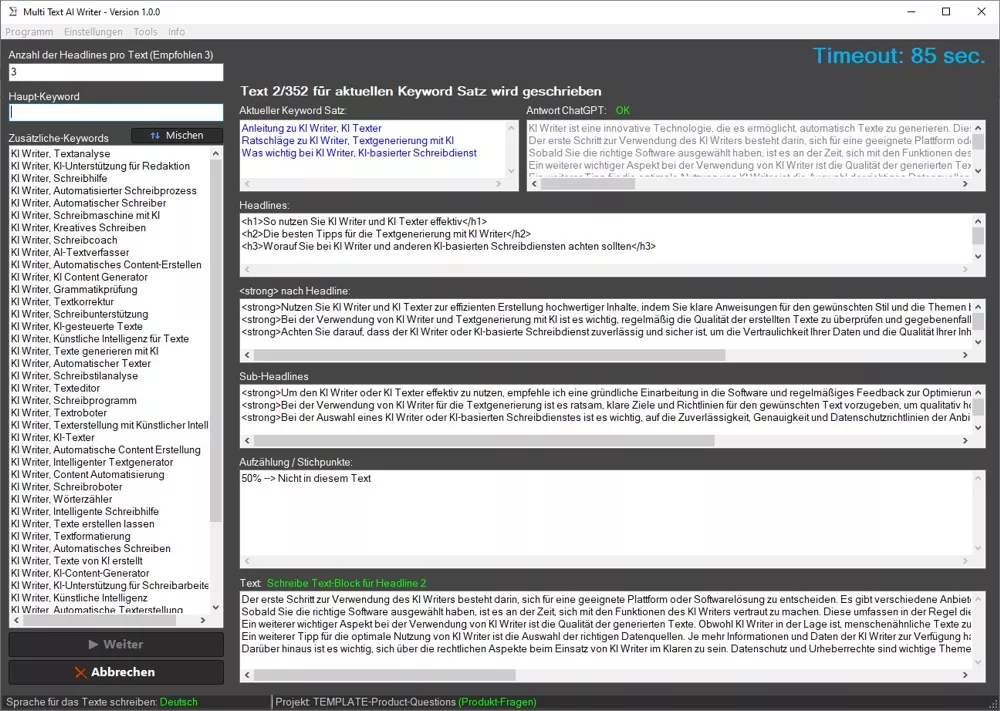
Task: Click 'Ratschläge zu KI Writer' keyword line
Action: [348, 140]
